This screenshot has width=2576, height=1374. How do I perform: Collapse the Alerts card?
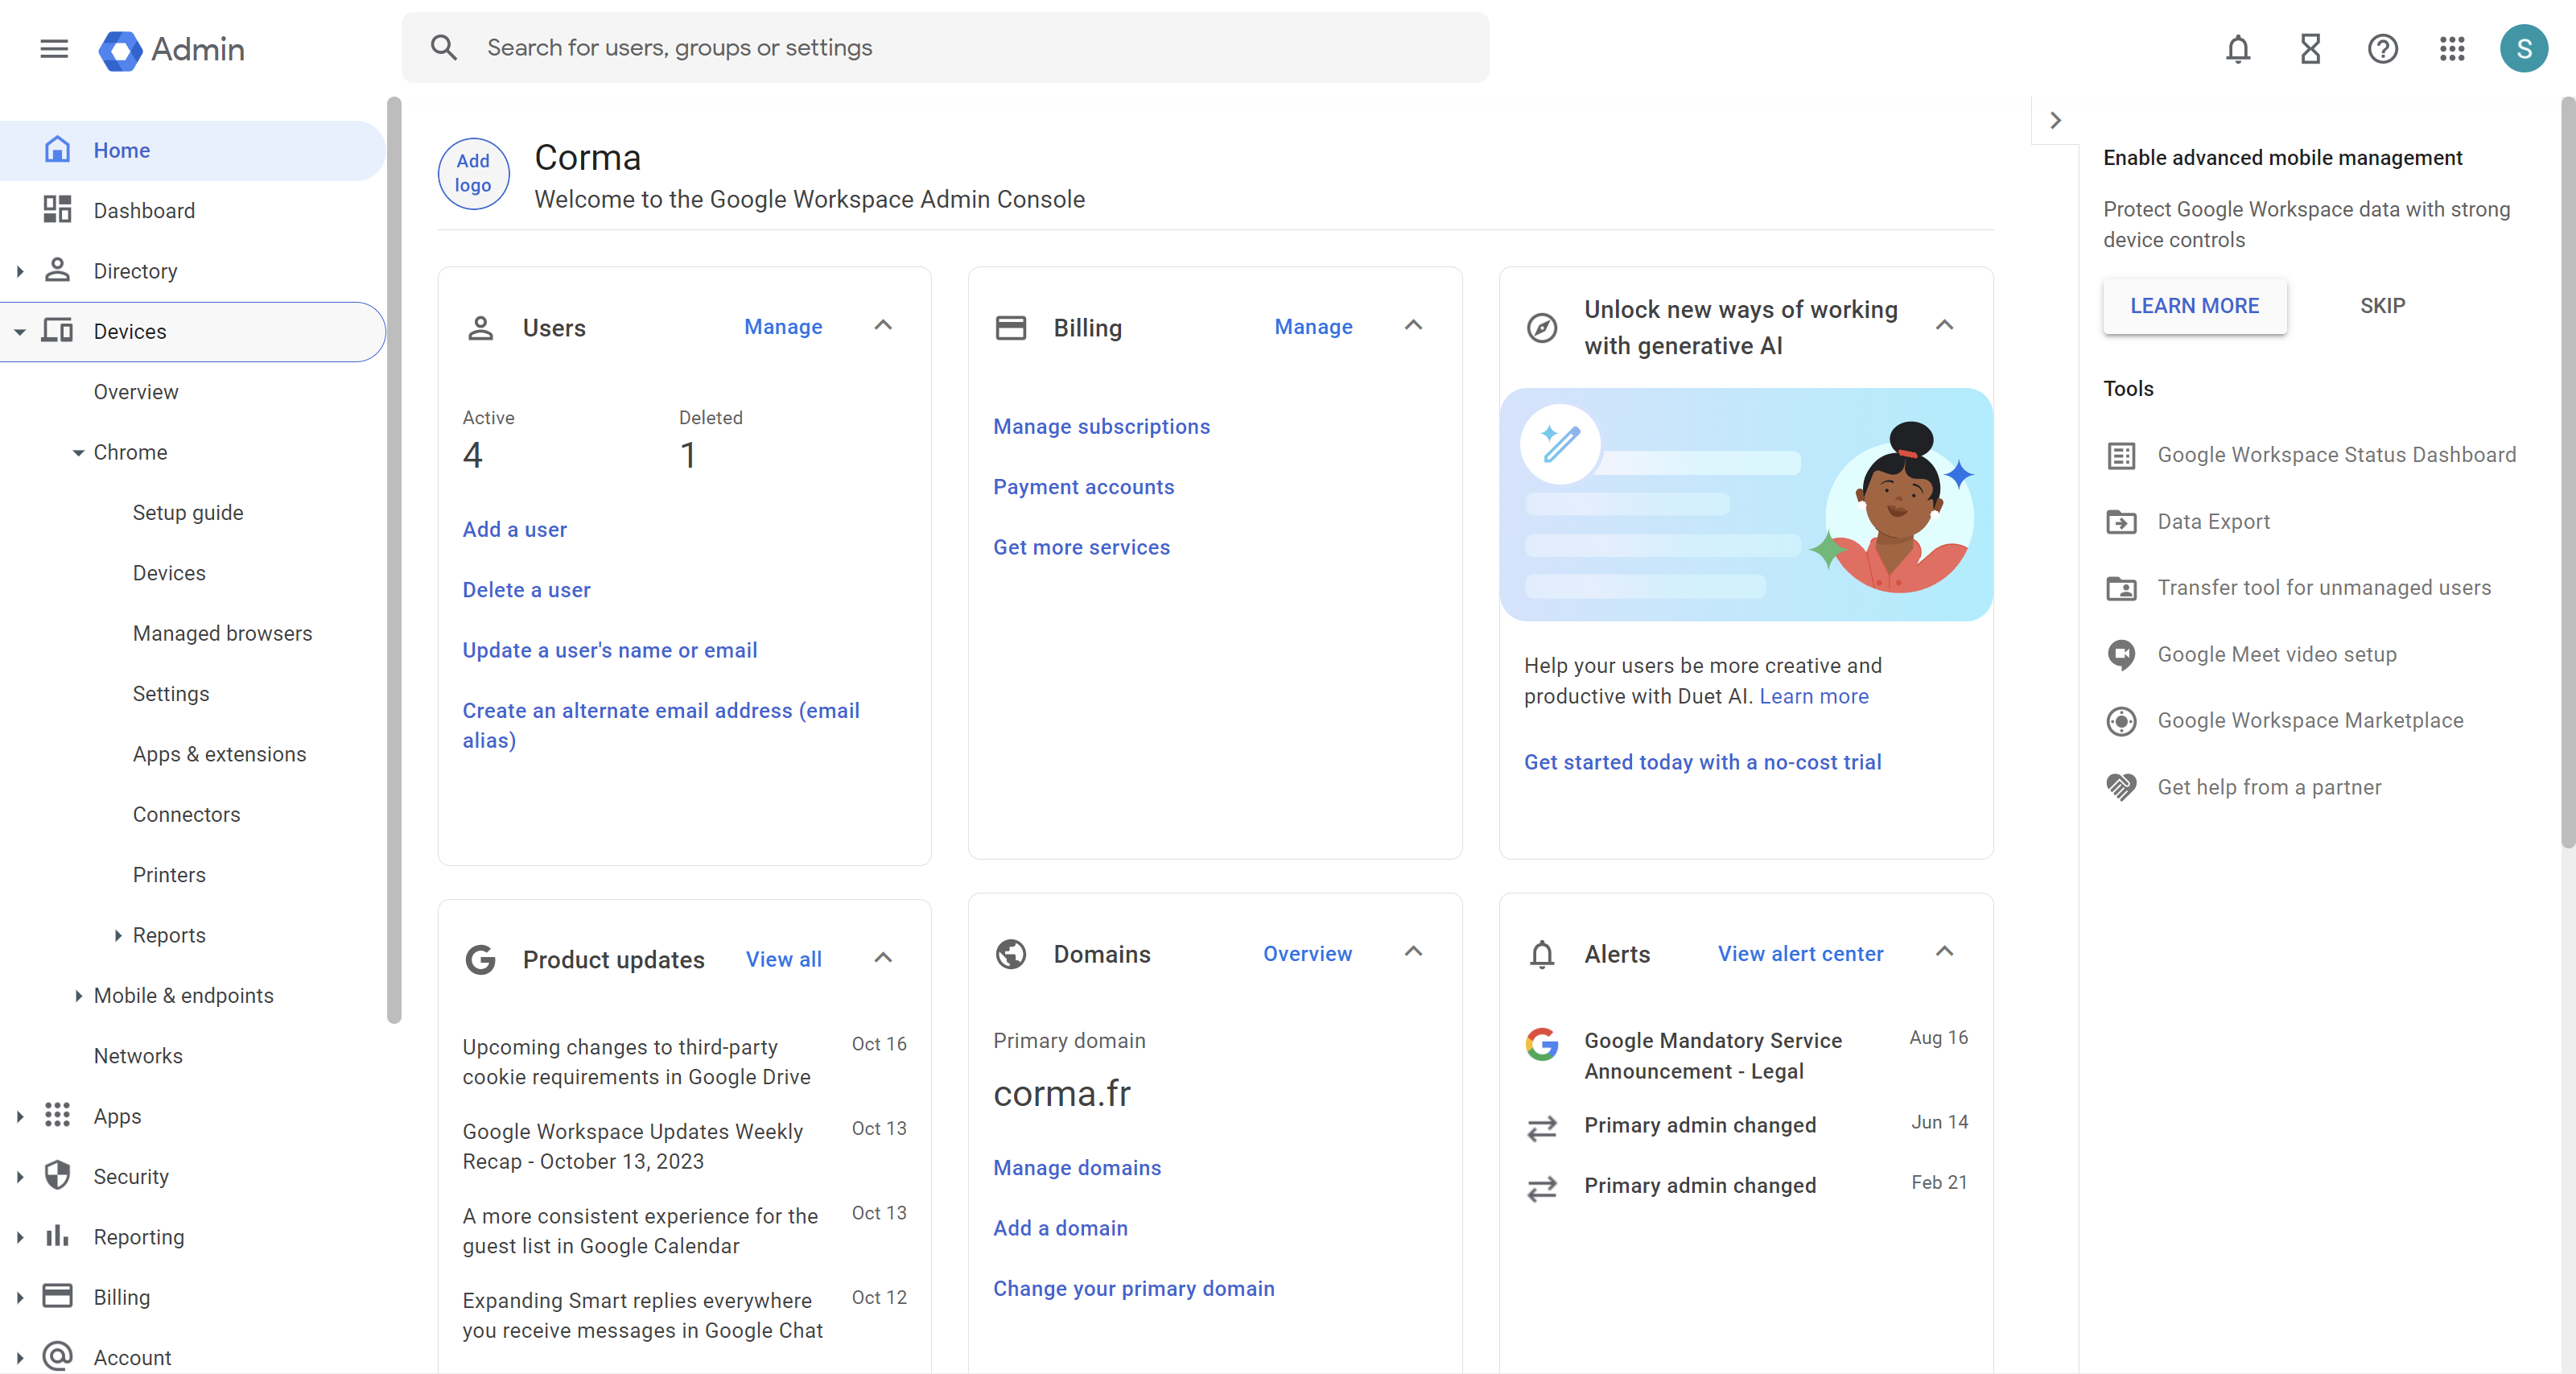(1944, 952)
